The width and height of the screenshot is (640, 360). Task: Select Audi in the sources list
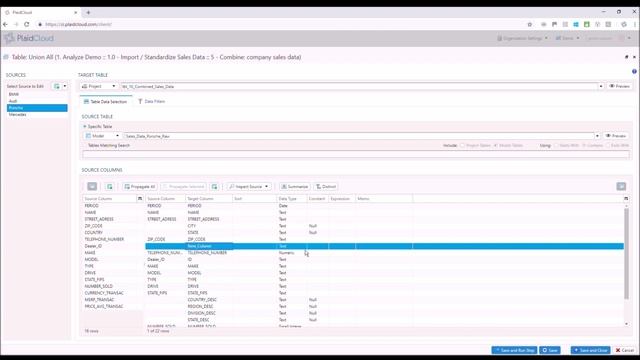[x=37, y=101]
